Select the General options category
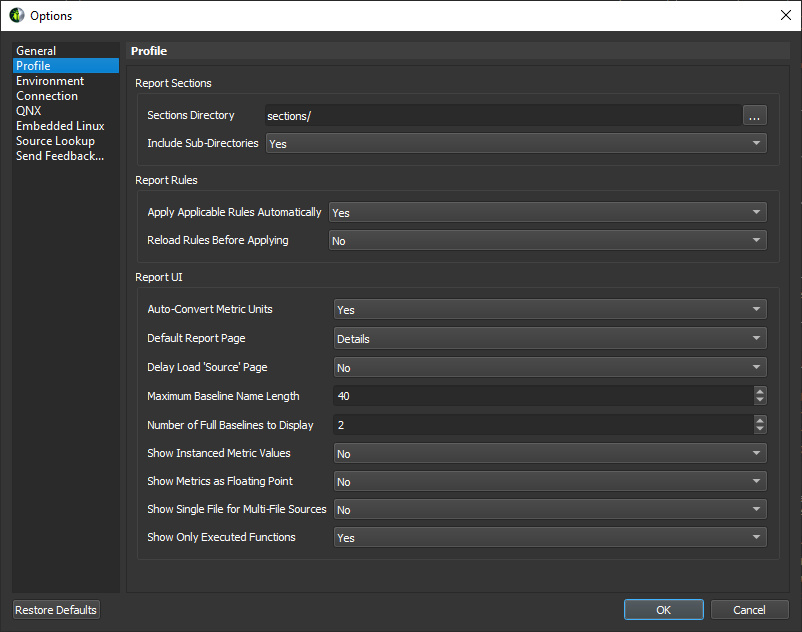Viewport: 802px width, 632px height. pos(36,51)
